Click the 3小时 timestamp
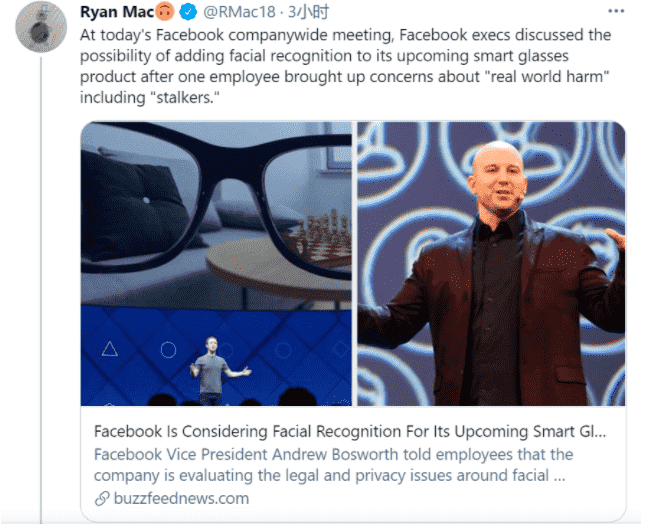Image resolution: width=652 pixels, height=529 pixels. point(308,12)
